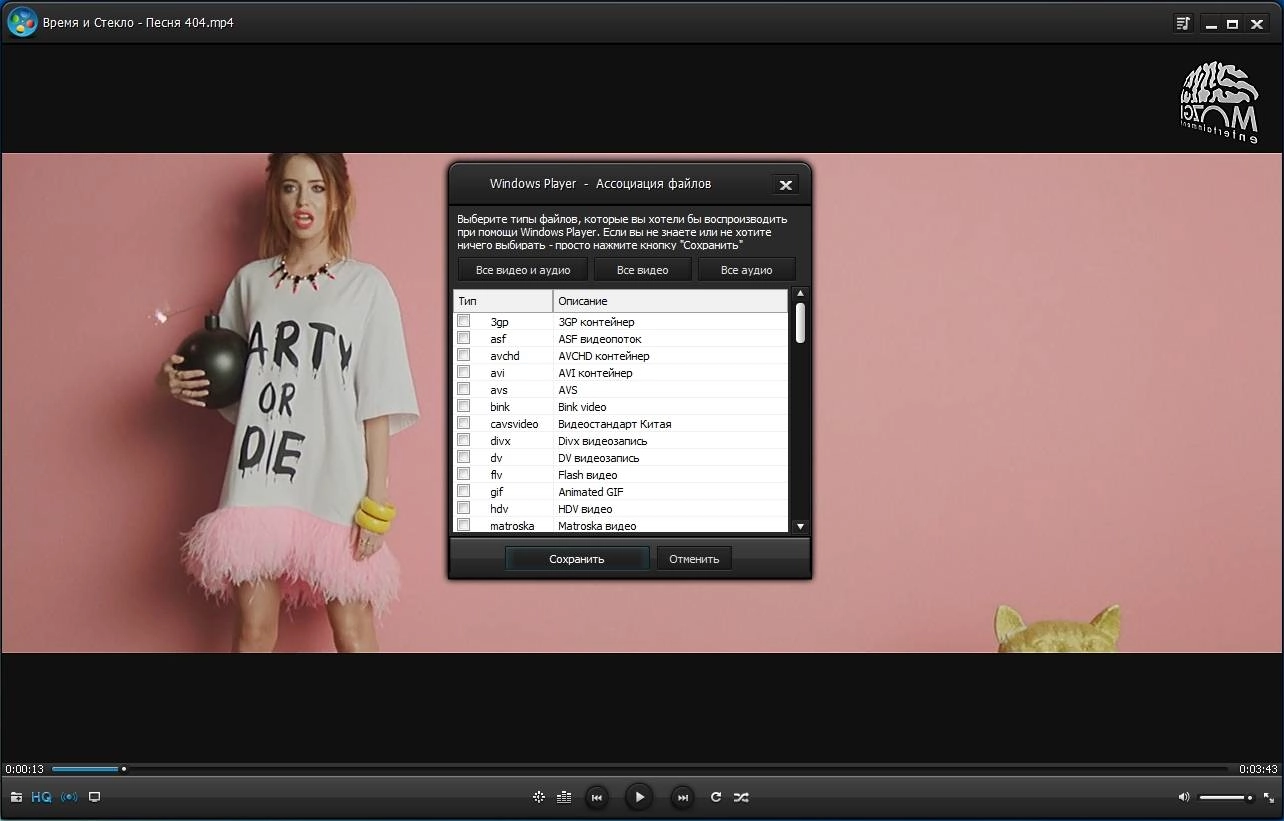The width and height of the screenshot is (1284, 821).
Task: Check the avs file type checkbox
Action: pos(464,389)
